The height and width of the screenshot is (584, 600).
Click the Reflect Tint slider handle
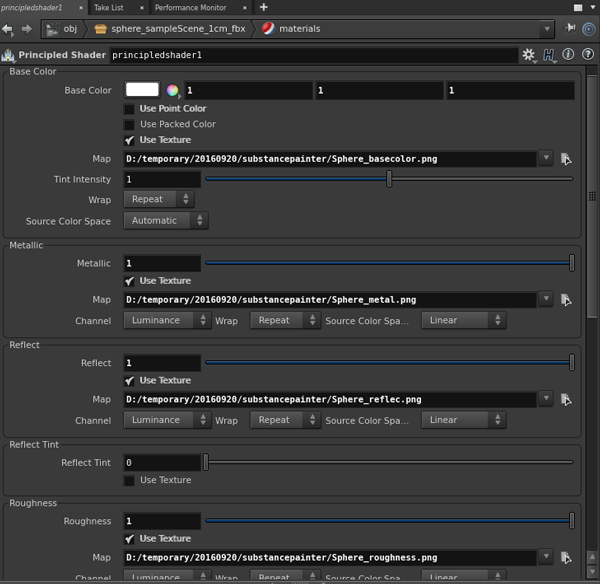(206, 462)
